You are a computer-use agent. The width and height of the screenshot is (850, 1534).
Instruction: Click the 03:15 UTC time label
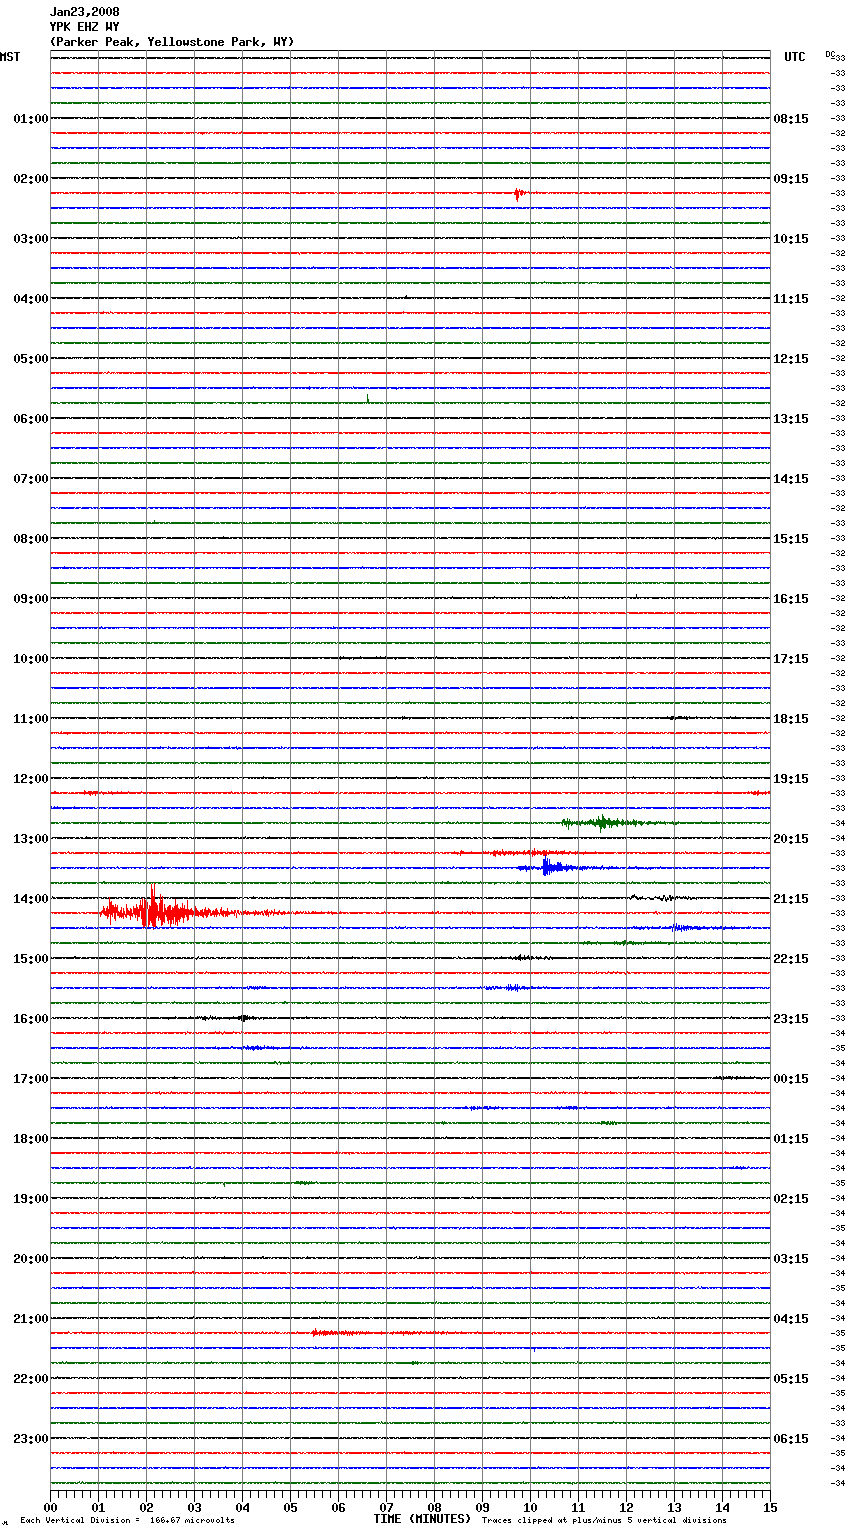click(791, 1259)
